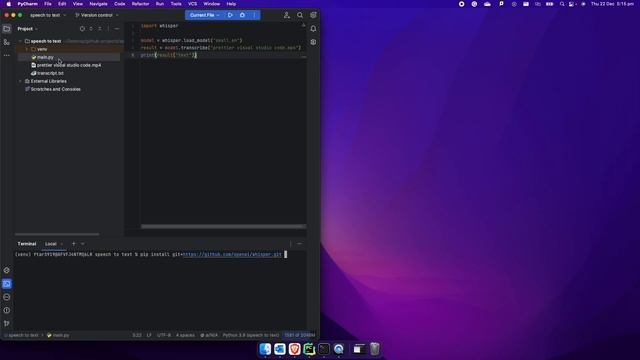Click LF line separator in status bar
The image size is (640, 360).
(x=149, y=335)
